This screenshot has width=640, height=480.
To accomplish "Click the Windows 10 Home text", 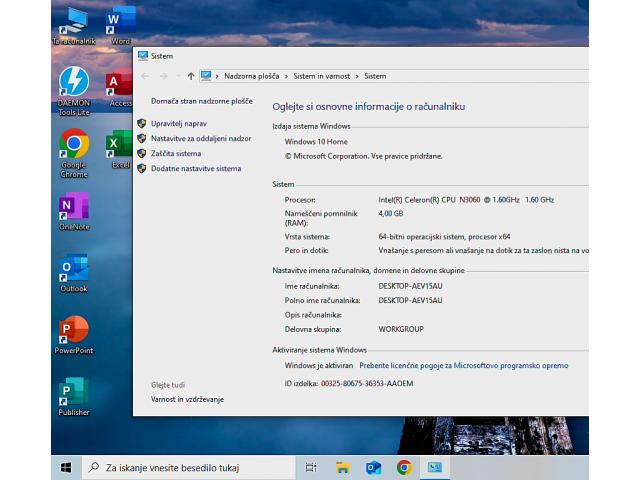I will [316, 142].
